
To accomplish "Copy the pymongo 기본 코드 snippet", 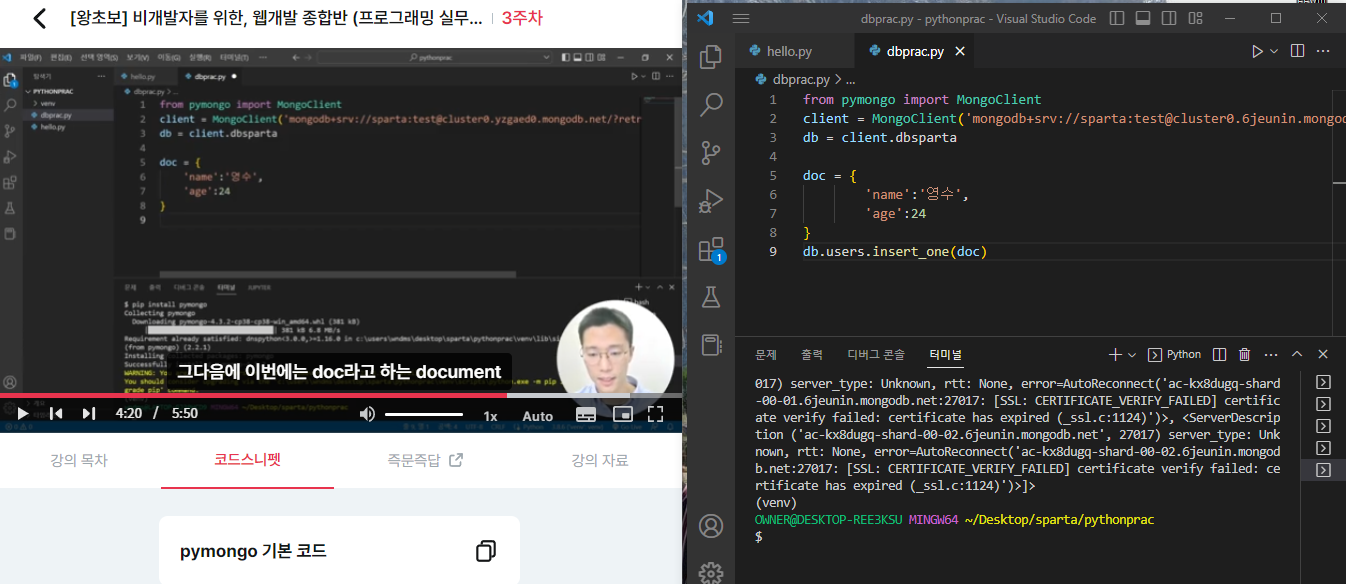I will (486, 551).
